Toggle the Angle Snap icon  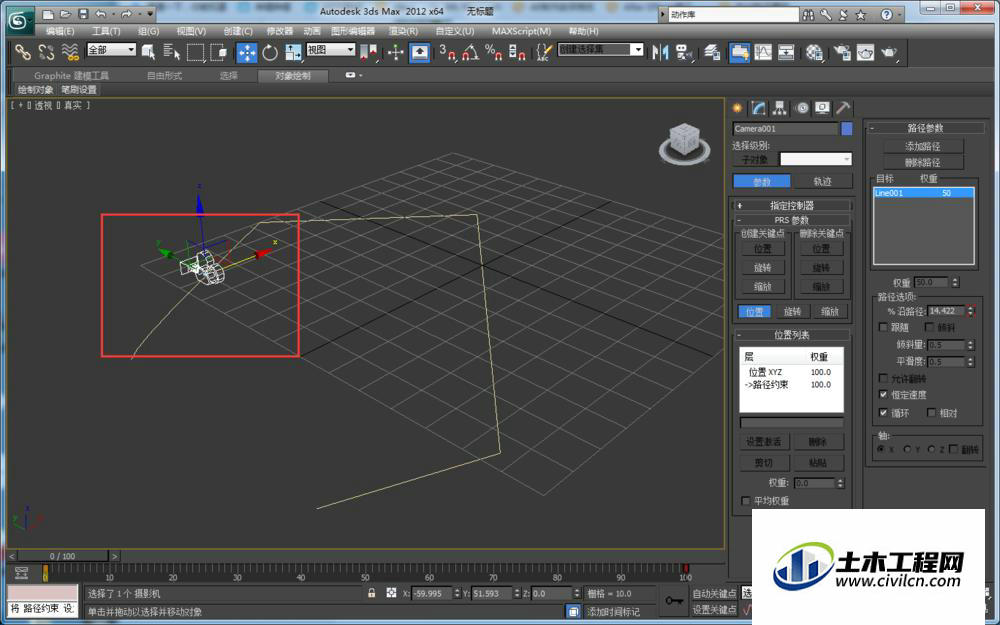point(471,52)
